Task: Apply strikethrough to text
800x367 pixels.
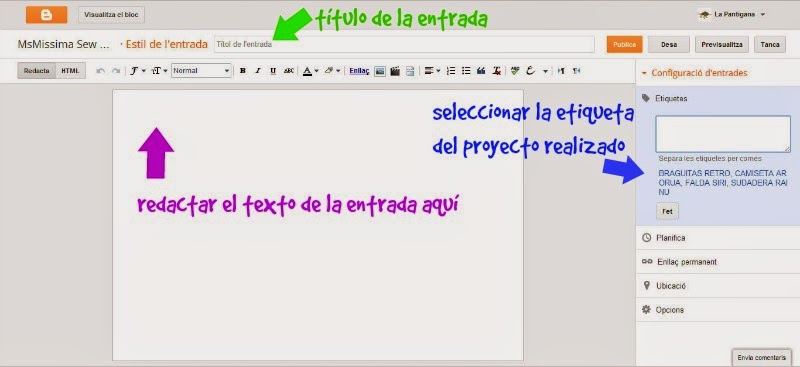Action: 289,71
